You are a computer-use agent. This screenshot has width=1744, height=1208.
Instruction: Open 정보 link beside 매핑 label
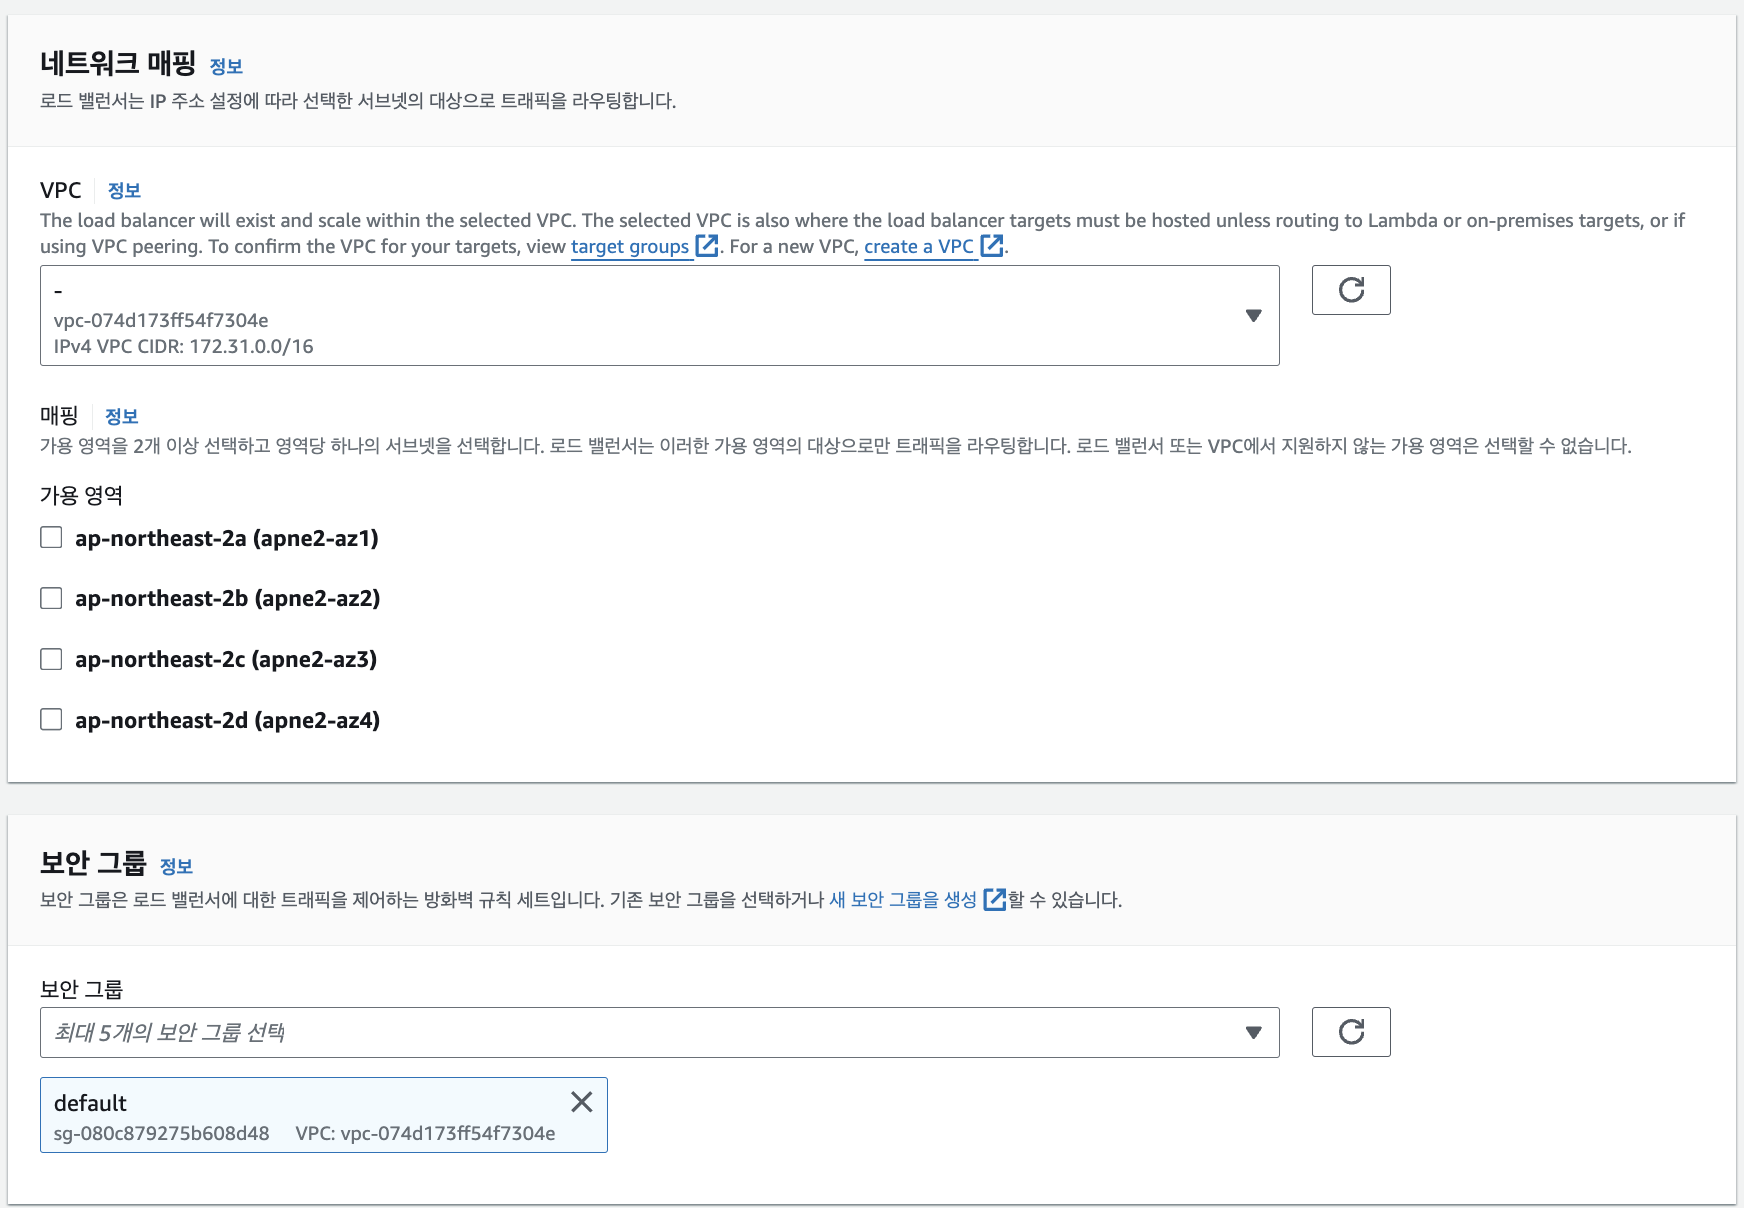[x=121, y=416]
